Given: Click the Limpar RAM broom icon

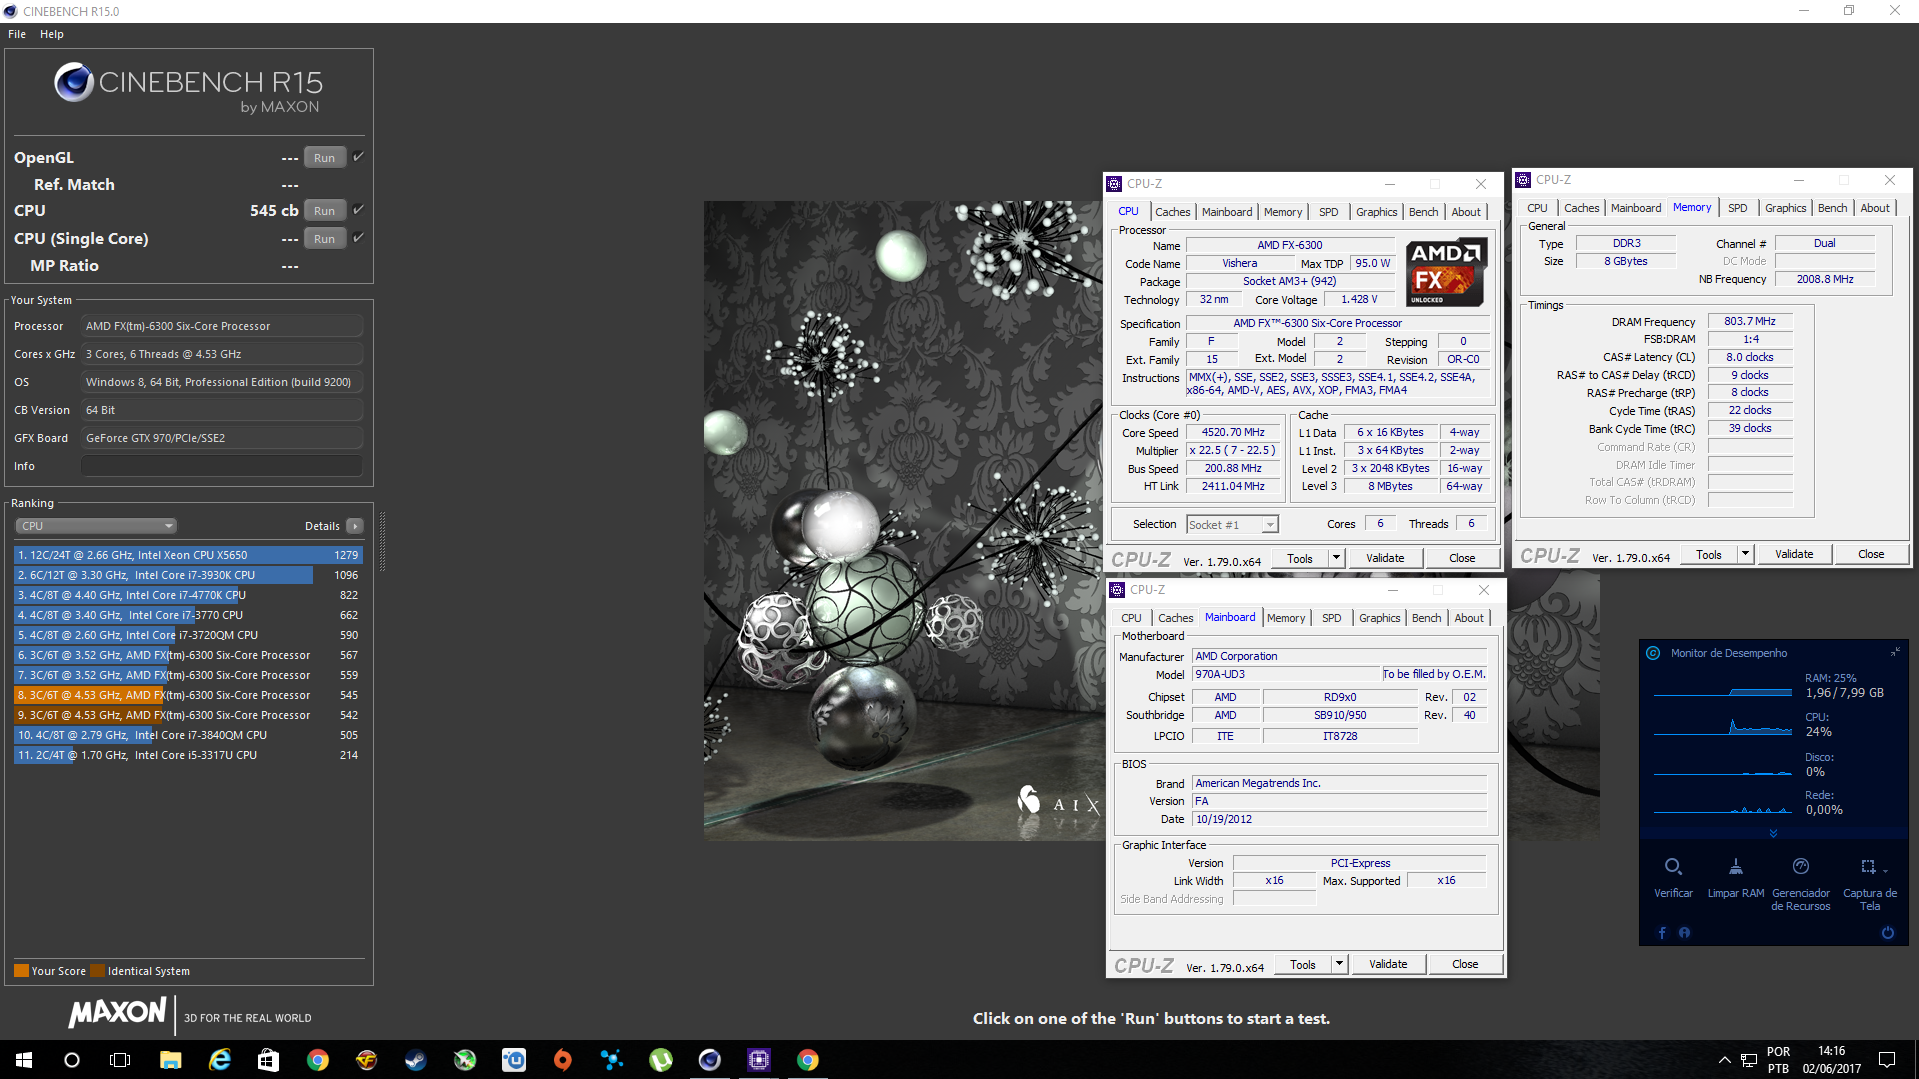Looking at the screenshot, I should tap(1736, 866).
